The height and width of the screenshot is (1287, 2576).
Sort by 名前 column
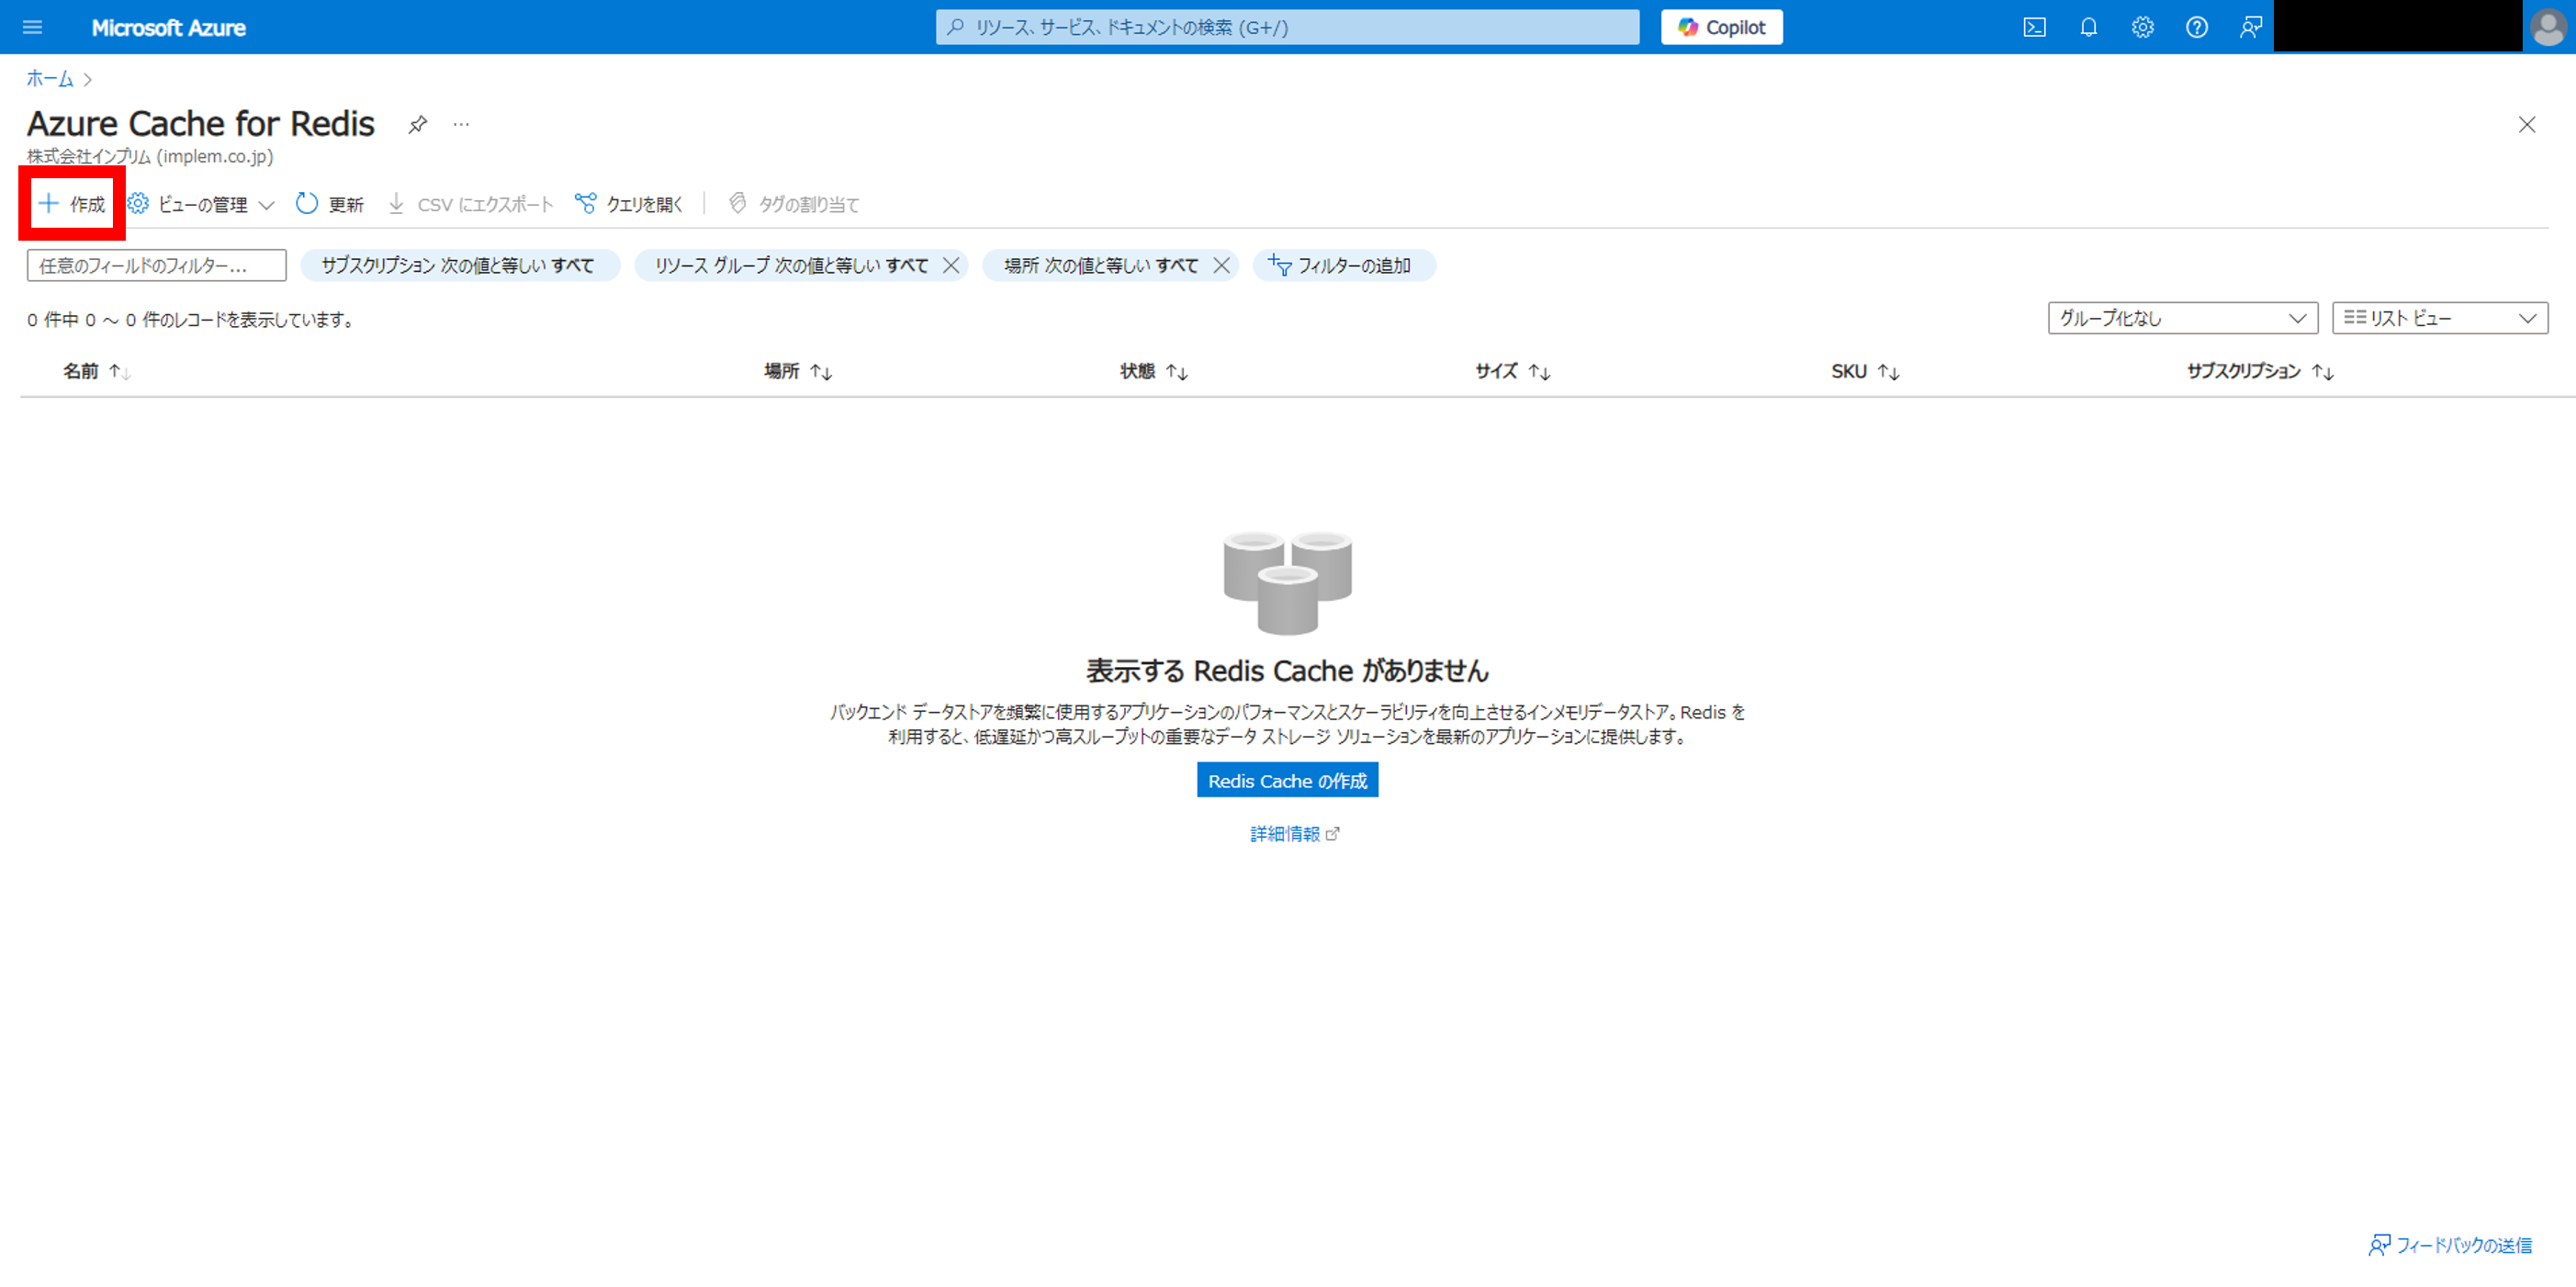pyautogui.click(x=97, y=371)
